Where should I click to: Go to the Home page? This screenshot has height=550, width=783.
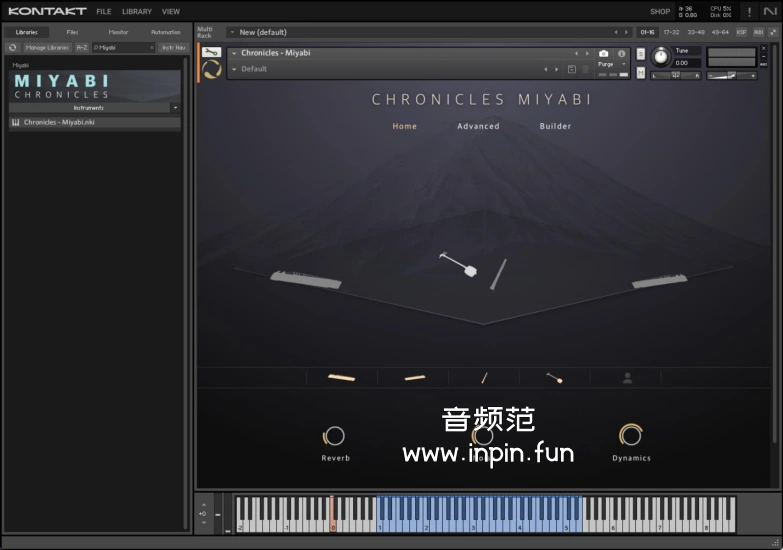(x=404, y=126)
